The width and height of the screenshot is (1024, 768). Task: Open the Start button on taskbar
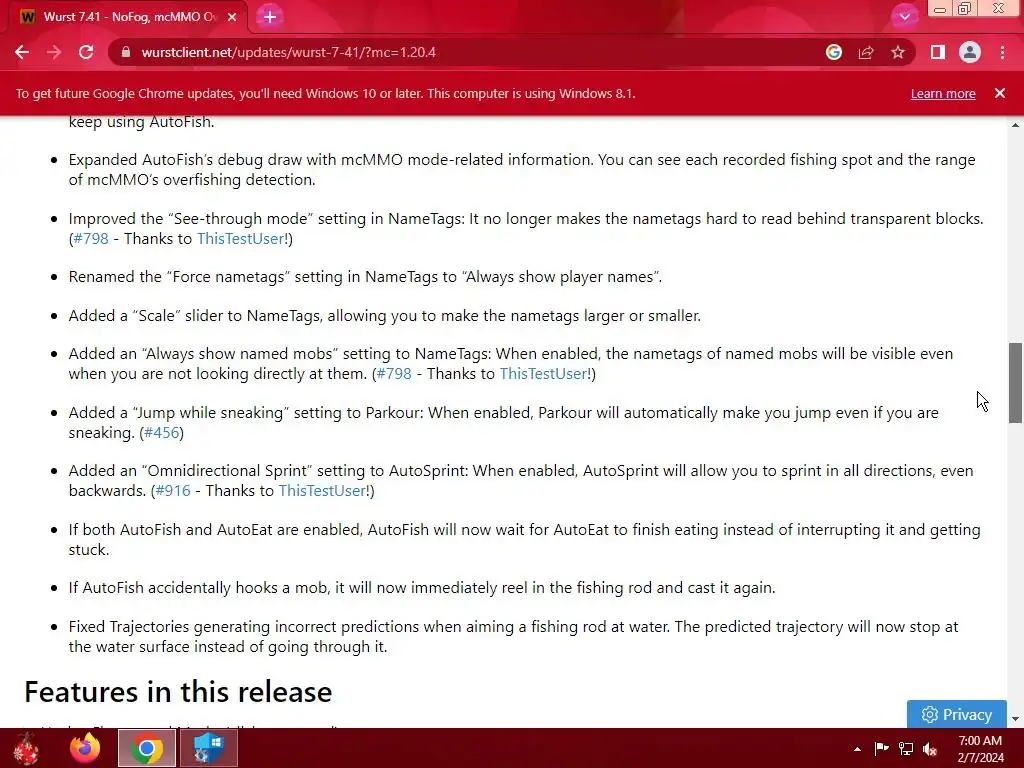pos(26,748)
